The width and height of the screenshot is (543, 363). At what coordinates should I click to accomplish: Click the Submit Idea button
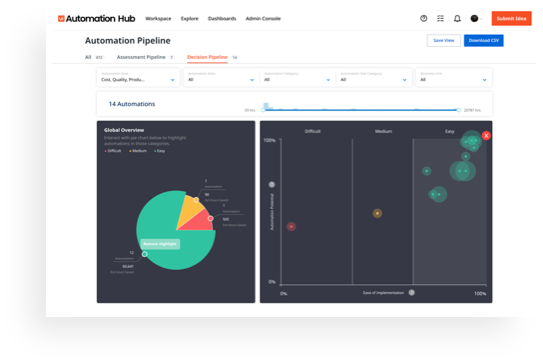point(511,18)
